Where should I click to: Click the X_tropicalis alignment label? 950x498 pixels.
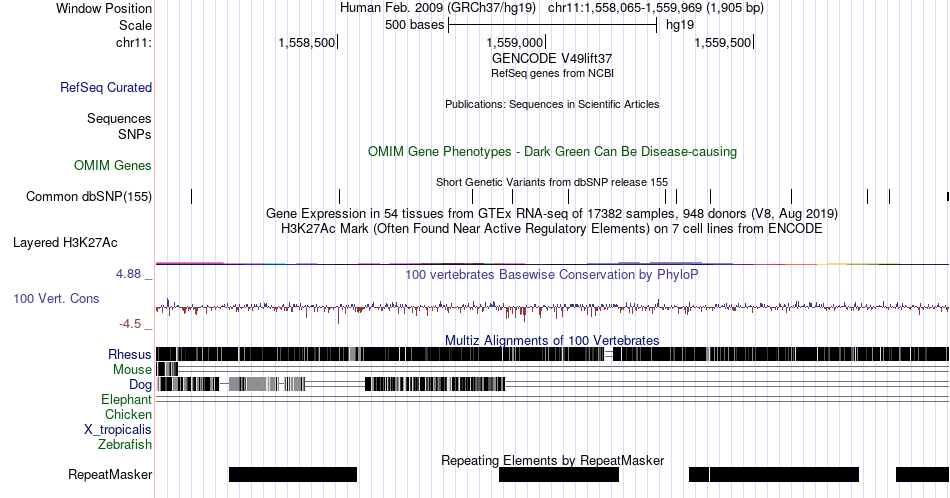click(x=118, y=430)
